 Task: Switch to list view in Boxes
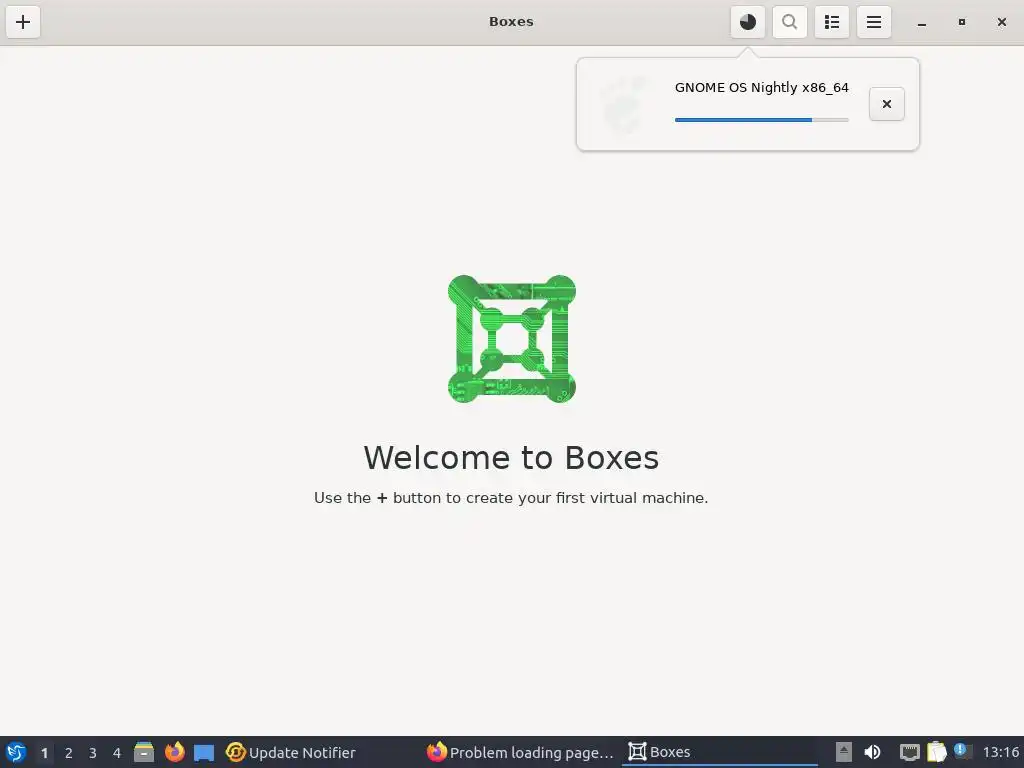point(831,22)
